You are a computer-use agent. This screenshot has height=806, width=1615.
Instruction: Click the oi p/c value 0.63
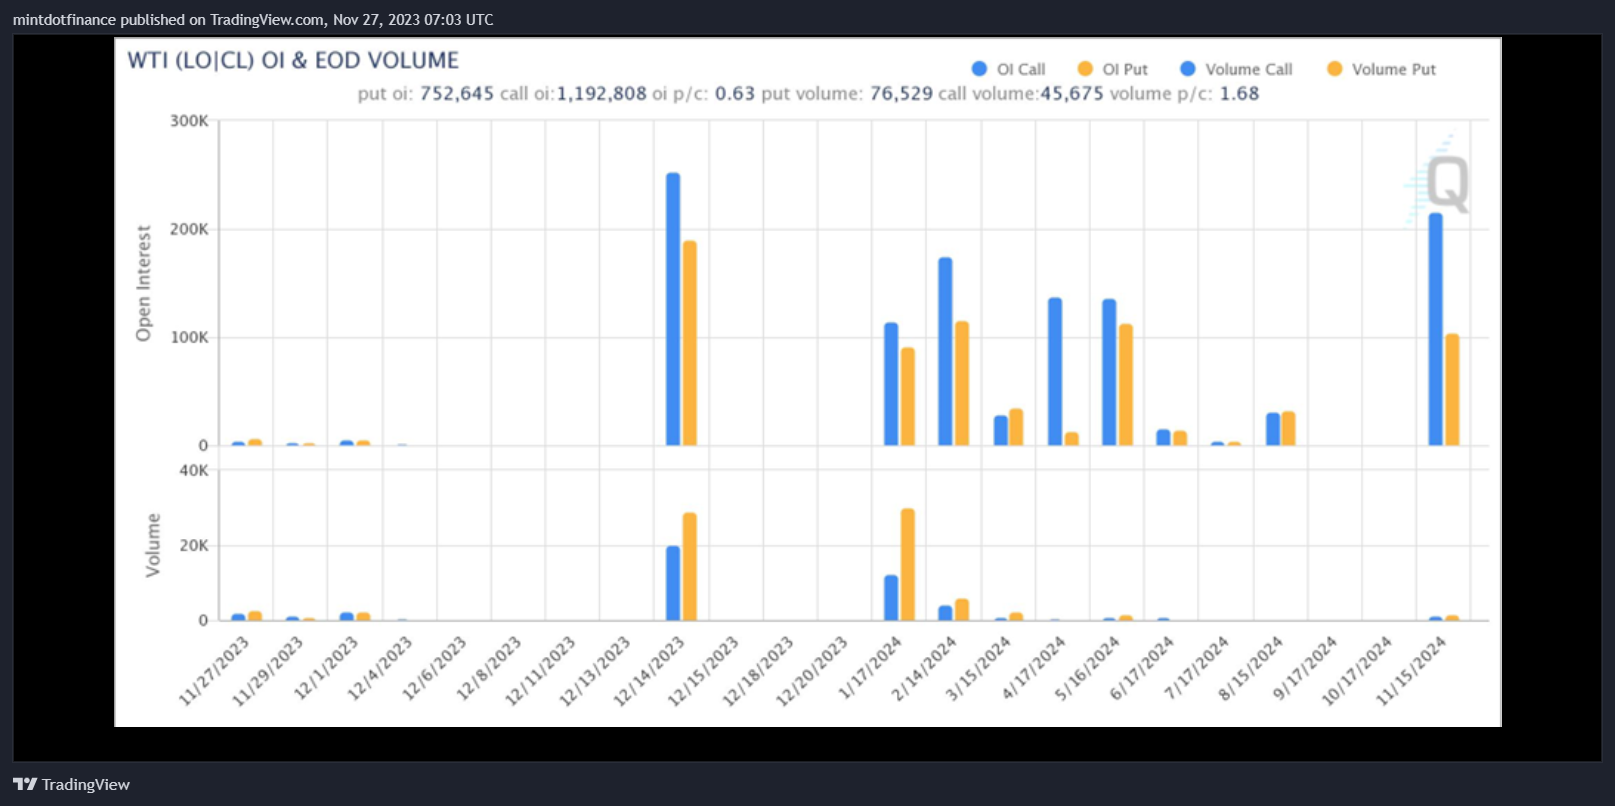(x=735, y=94)
